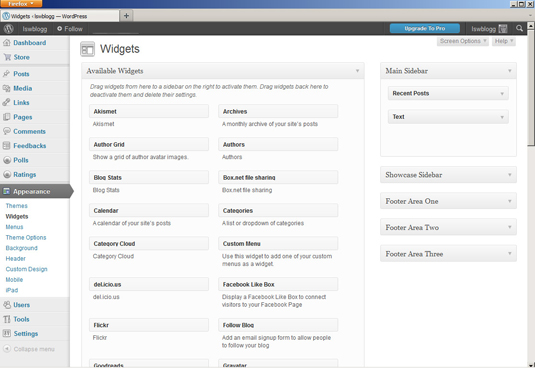Click the Ratings icon in sidebar
535x368 pixels.
(6, 174)
